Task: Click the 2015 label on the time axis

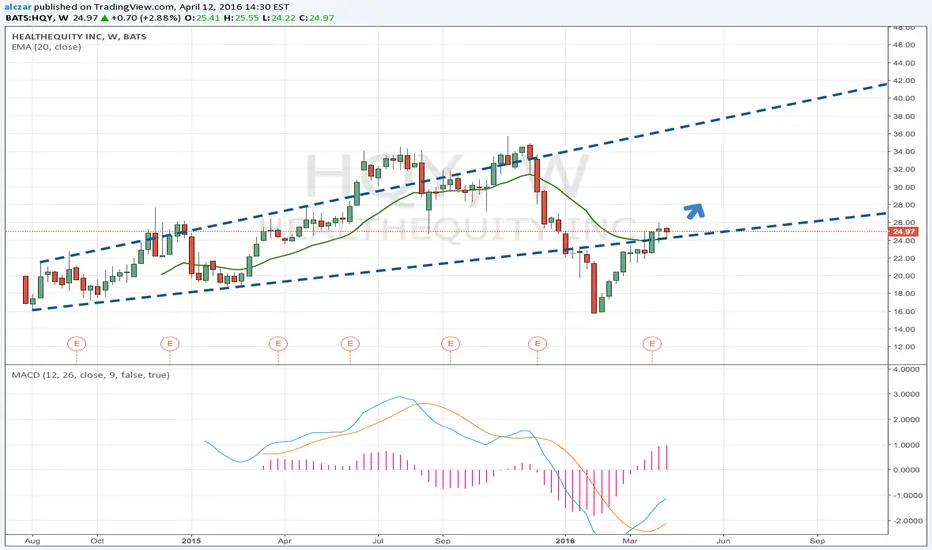Action: [191, 541]
